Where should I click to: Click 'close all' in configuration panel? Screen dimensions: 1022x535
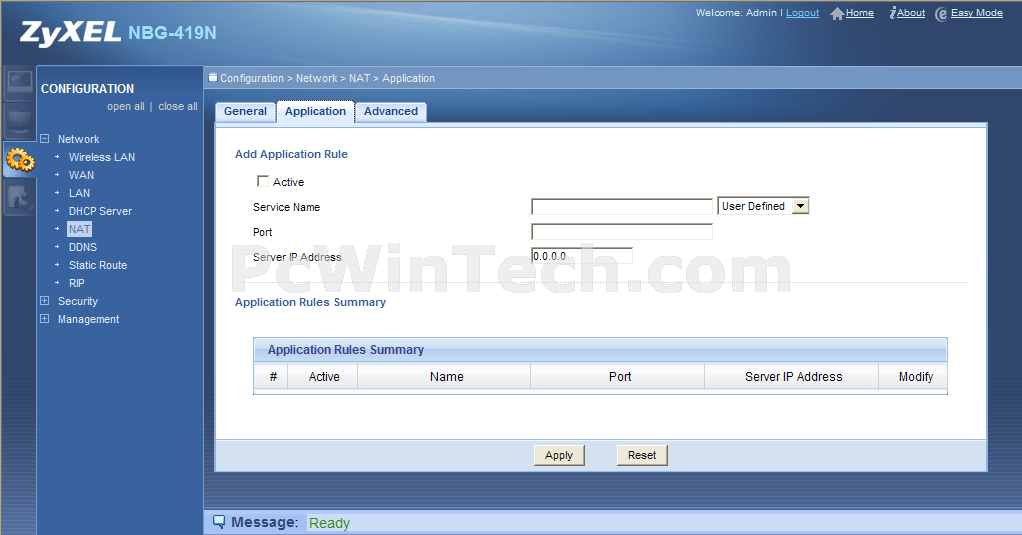[178, 106]
